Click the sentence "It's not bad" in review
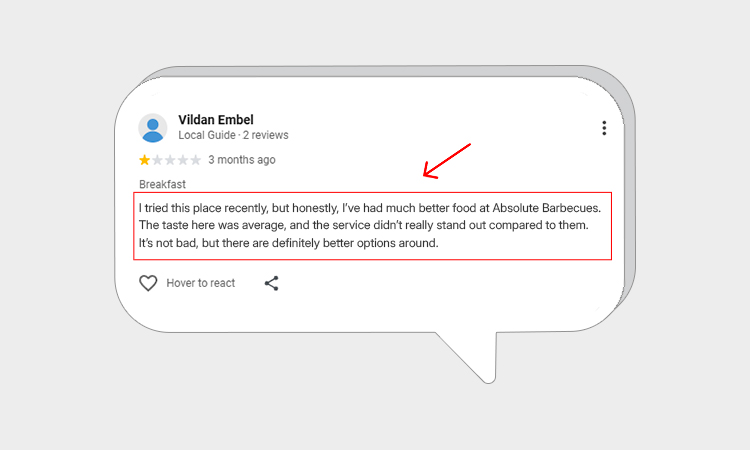 pyautogui.click(x=288, y=243)
